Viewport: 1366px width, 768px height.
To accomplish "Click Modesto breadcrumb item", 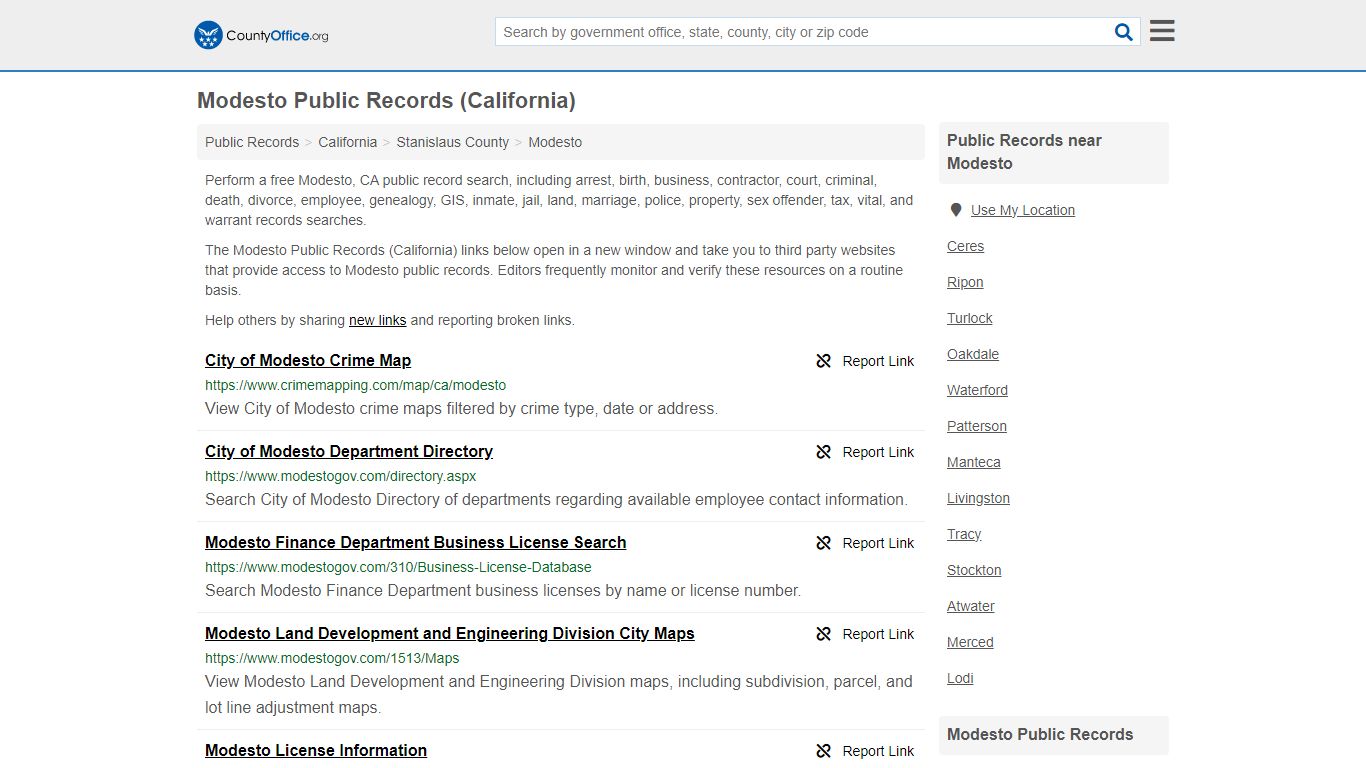I will pos(555,142).
